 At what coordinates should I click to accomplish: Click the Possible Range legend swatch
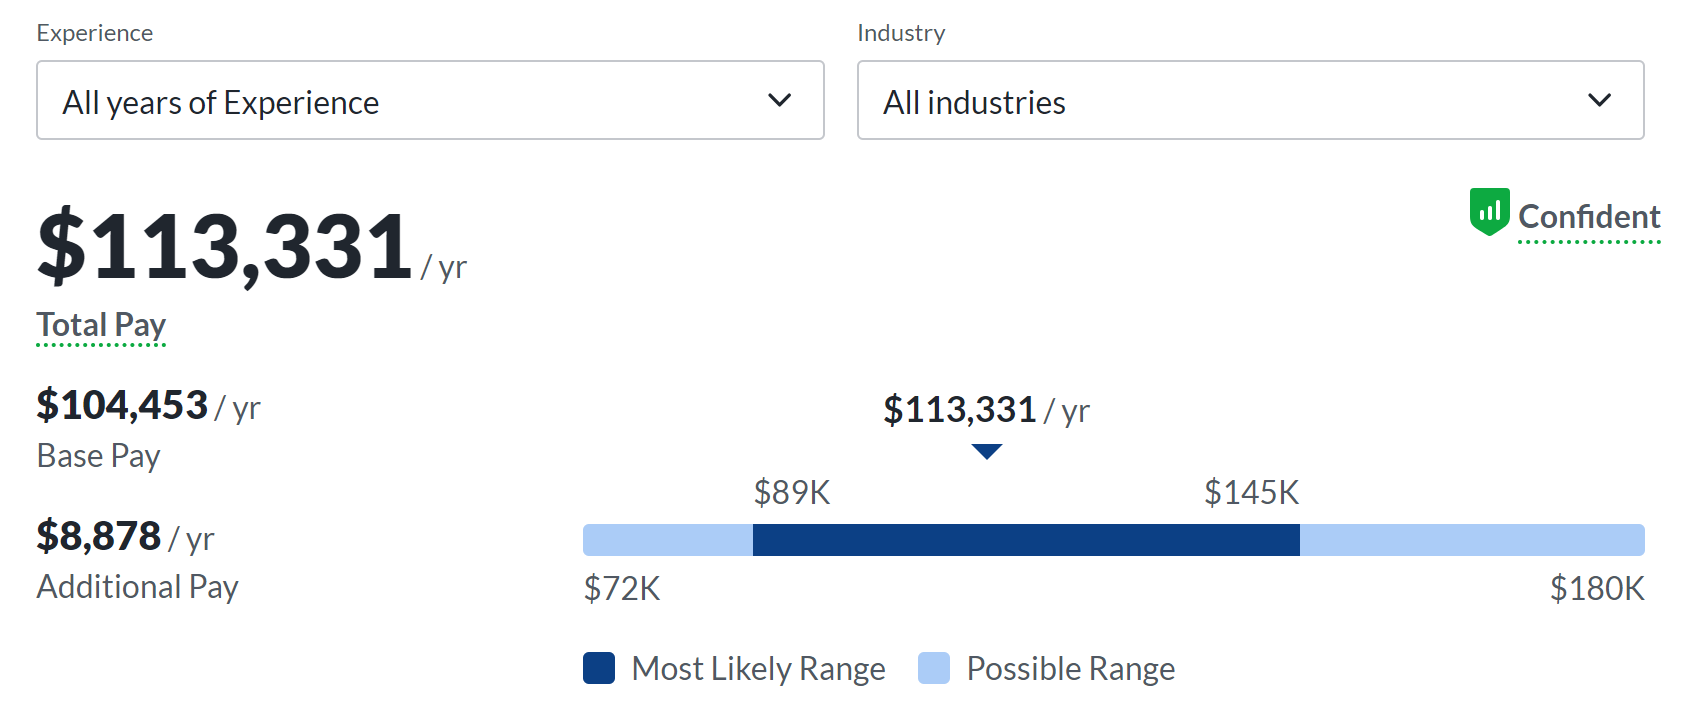(x=934, y=668)
